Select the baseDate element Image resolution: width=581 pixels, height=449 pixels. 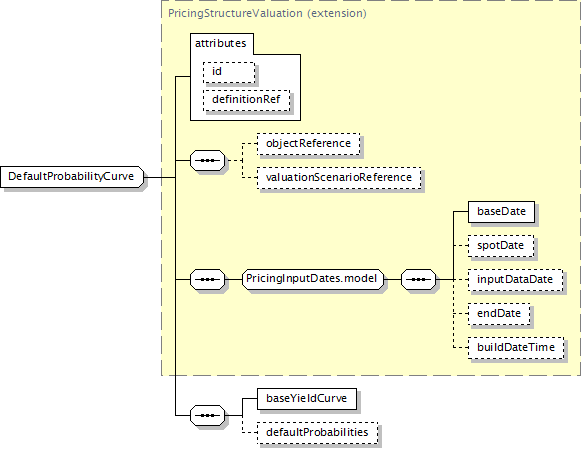click(501, 212)
